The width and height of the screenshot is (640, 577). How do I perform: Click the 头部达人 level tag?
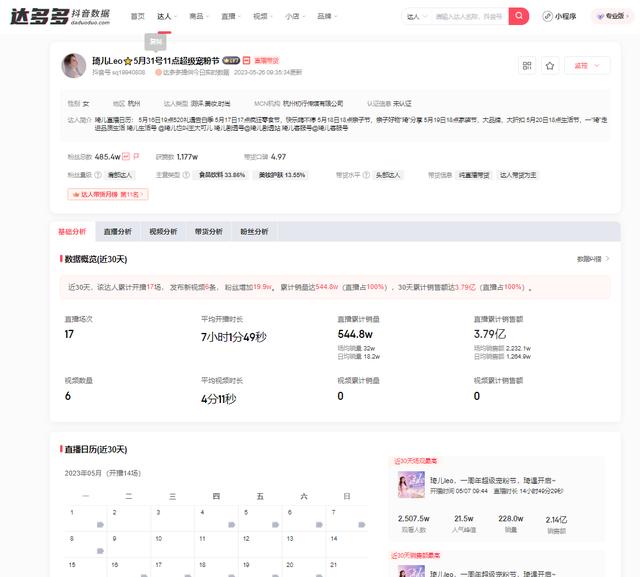point(388,175)
